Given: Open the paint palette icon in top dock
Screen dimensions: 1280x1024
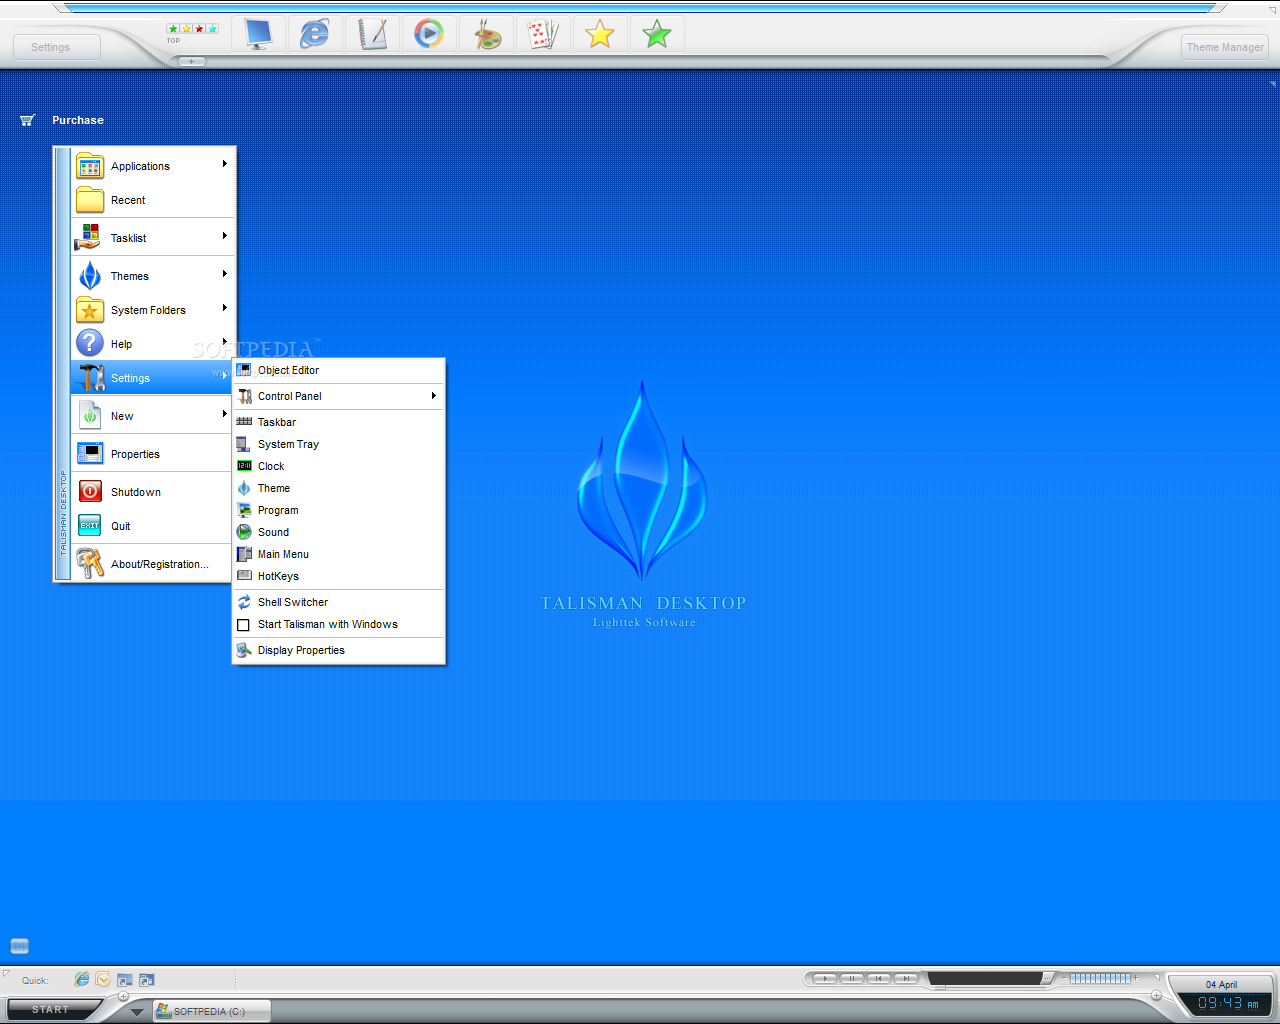Looking at the screenshot, I should pos(487,34).
